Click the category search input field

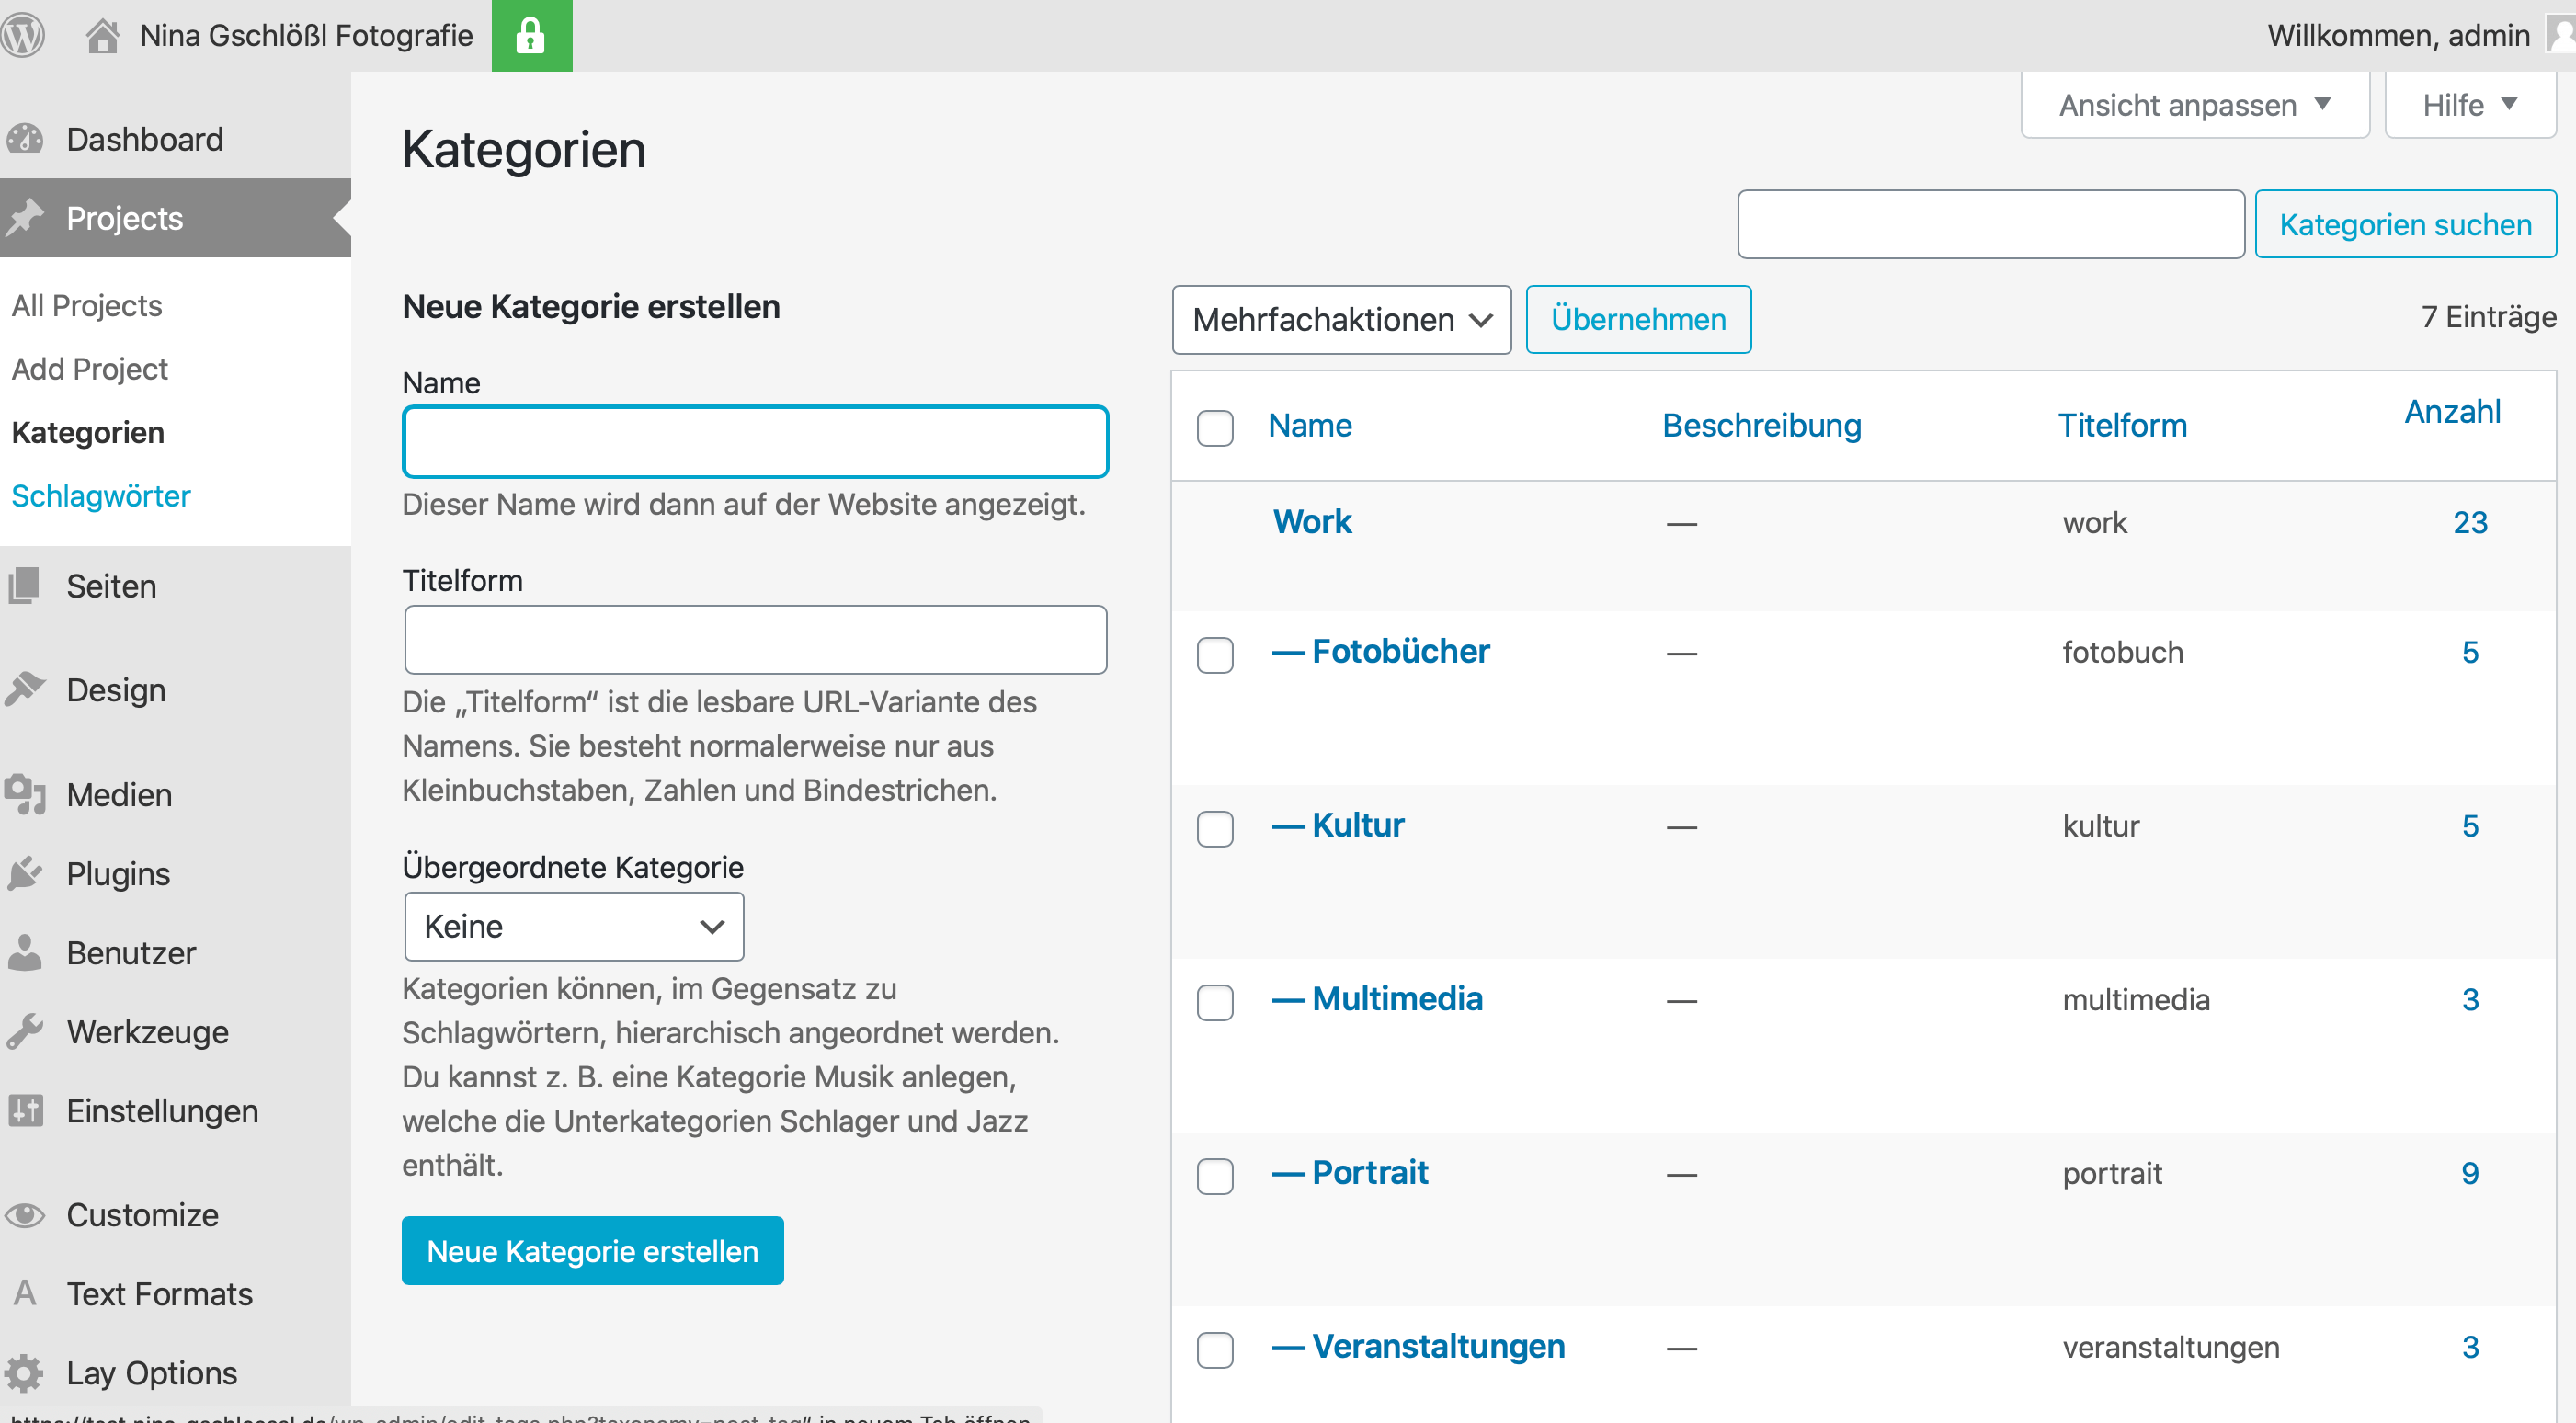click(1990, 224)
